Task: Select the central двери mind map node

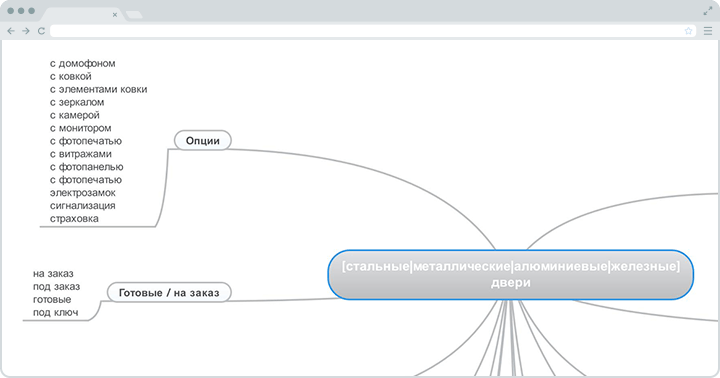Action: (511, 275)
